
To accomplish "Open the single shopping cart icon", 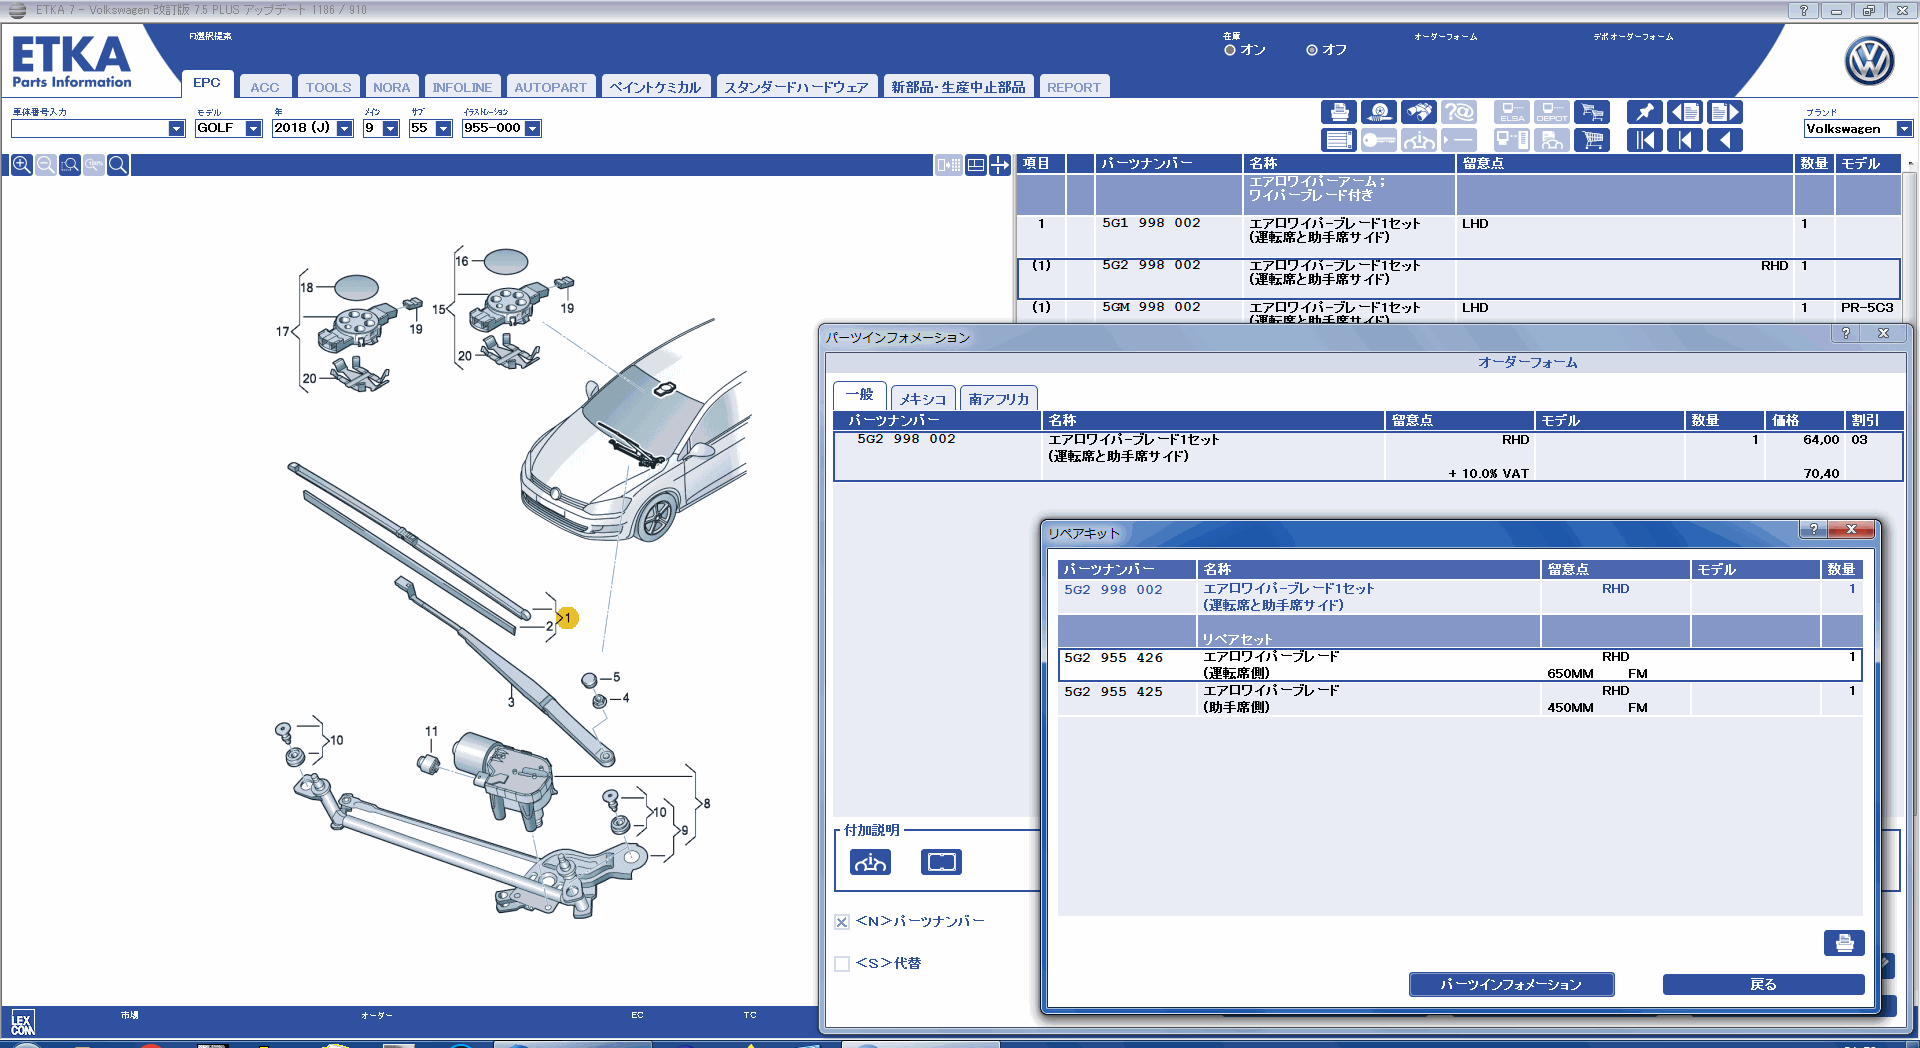I will [1592, 140].
